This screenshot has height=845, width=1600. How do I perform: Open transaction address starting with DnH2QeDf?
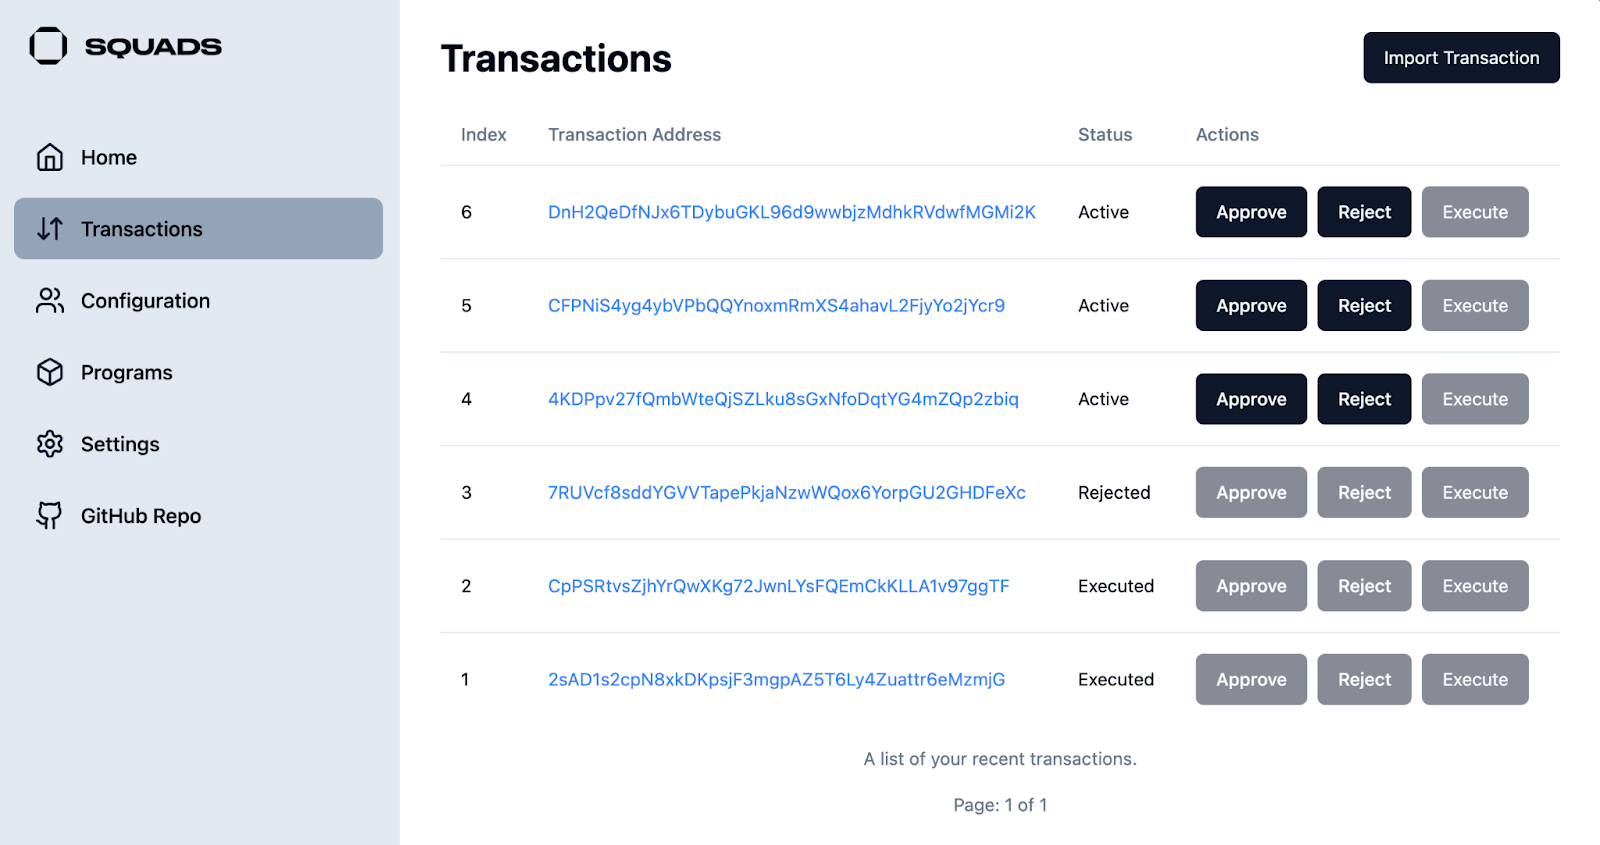point(791,212)
